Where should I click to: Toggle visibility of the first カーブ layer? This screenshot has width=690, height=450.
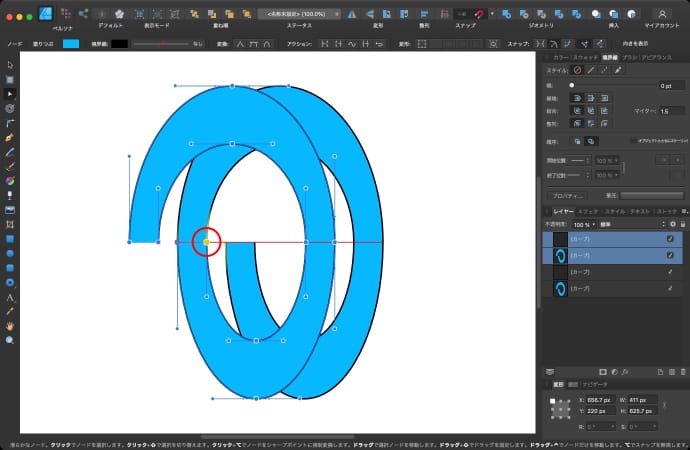click(670, 240)
